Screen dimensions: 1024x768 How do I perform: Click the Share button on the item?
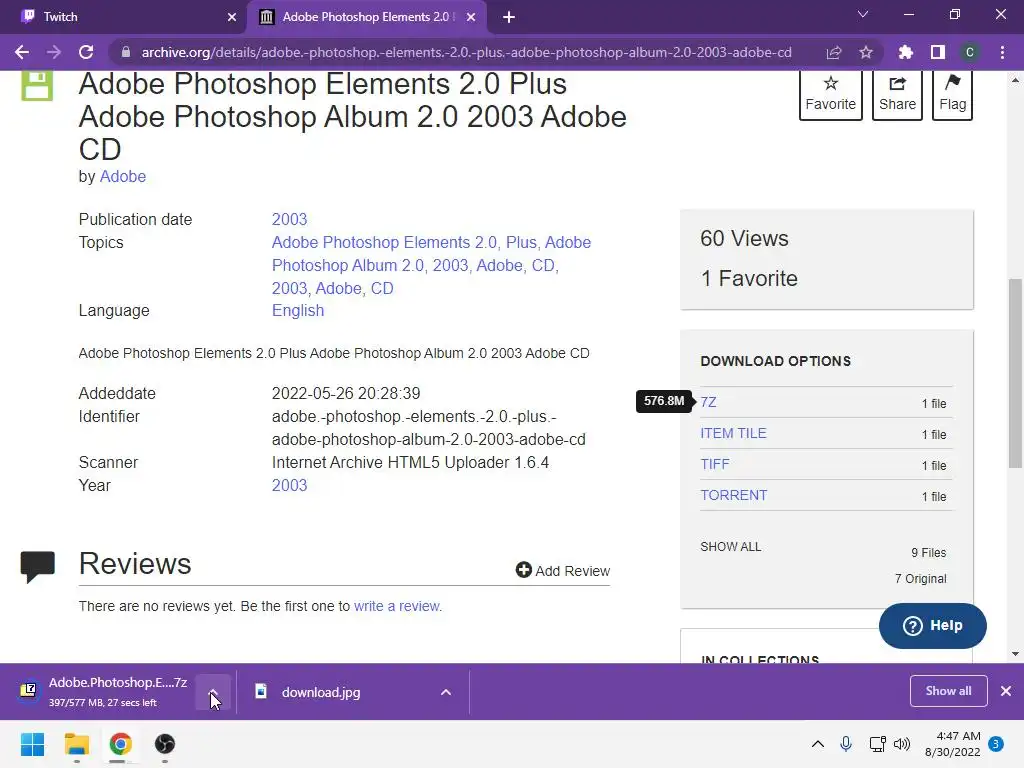897,95
